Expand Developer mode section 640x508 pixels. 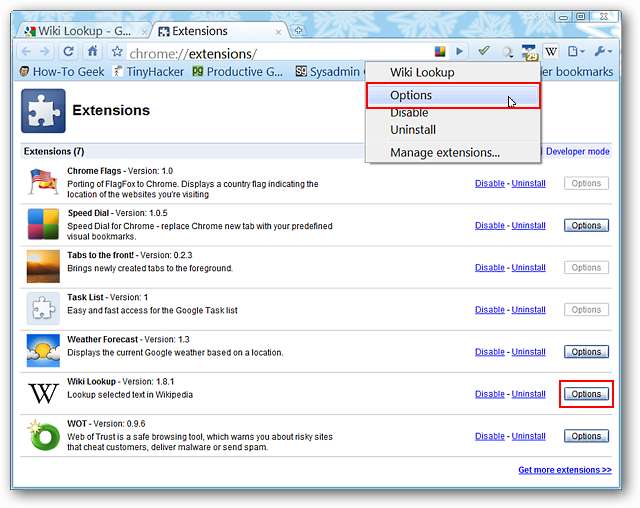578,152
